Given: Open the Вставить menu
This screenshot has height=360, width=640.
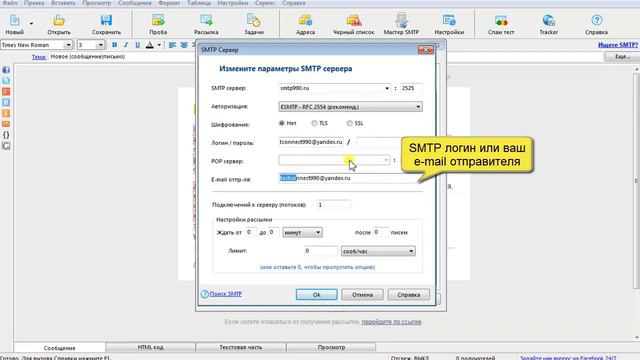Looking at the screenshot, I should (x=63, y=3).
